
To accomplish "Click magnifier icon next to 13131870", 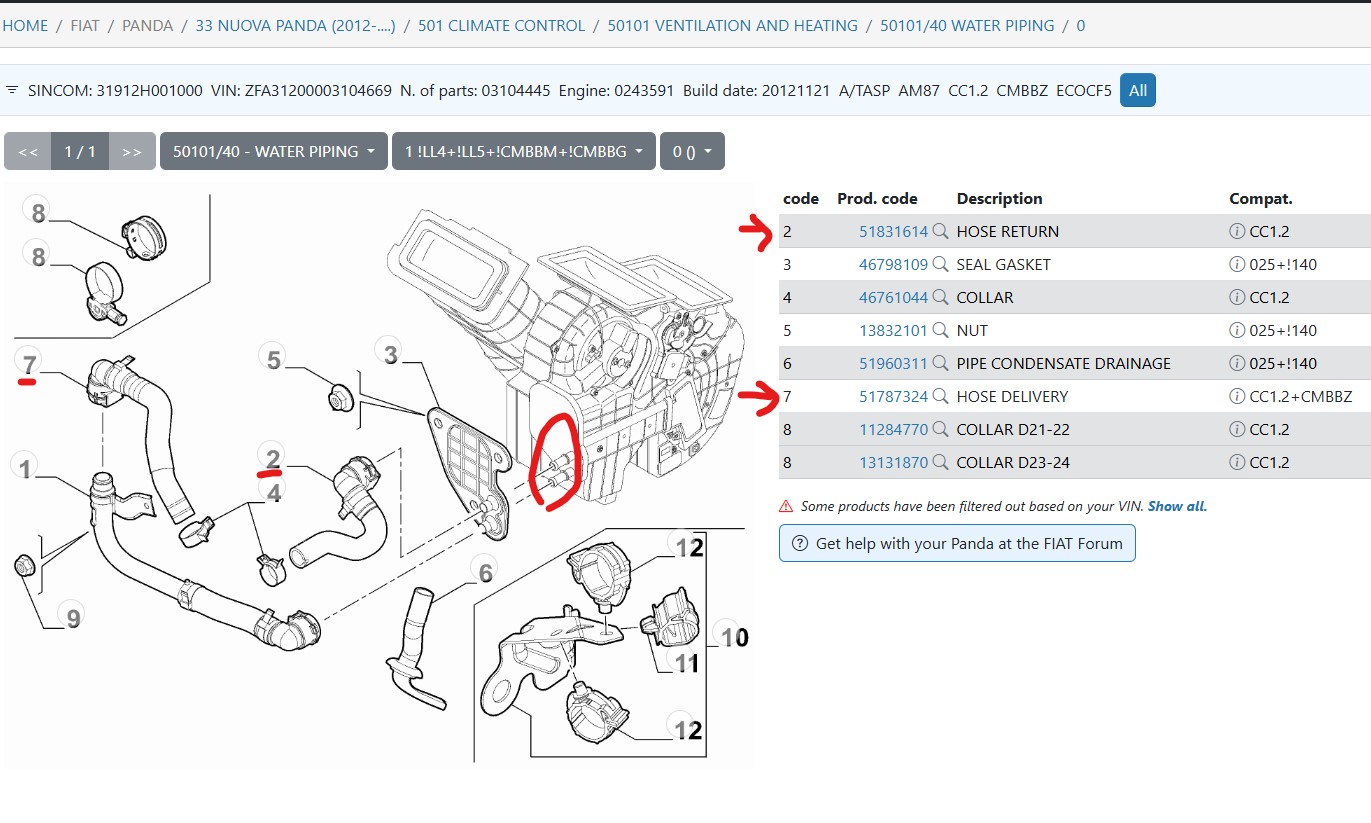I will click(x=940, y=462).
